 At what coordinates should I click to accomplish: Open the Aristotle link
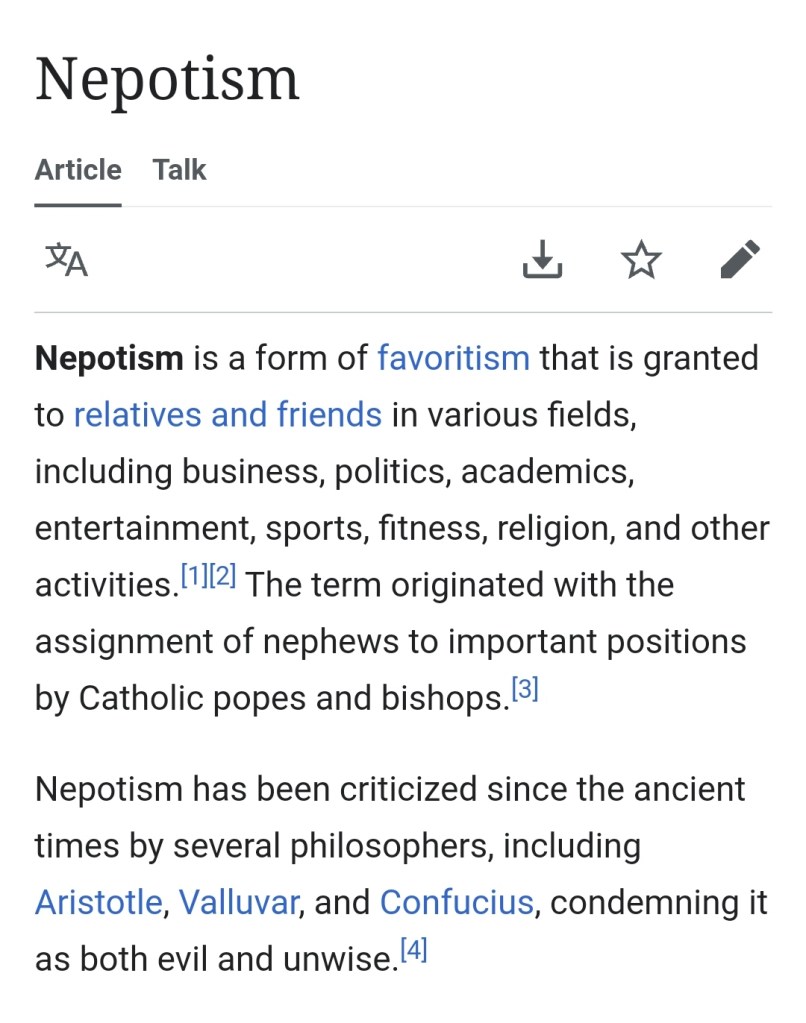click(x=98, y=902)
